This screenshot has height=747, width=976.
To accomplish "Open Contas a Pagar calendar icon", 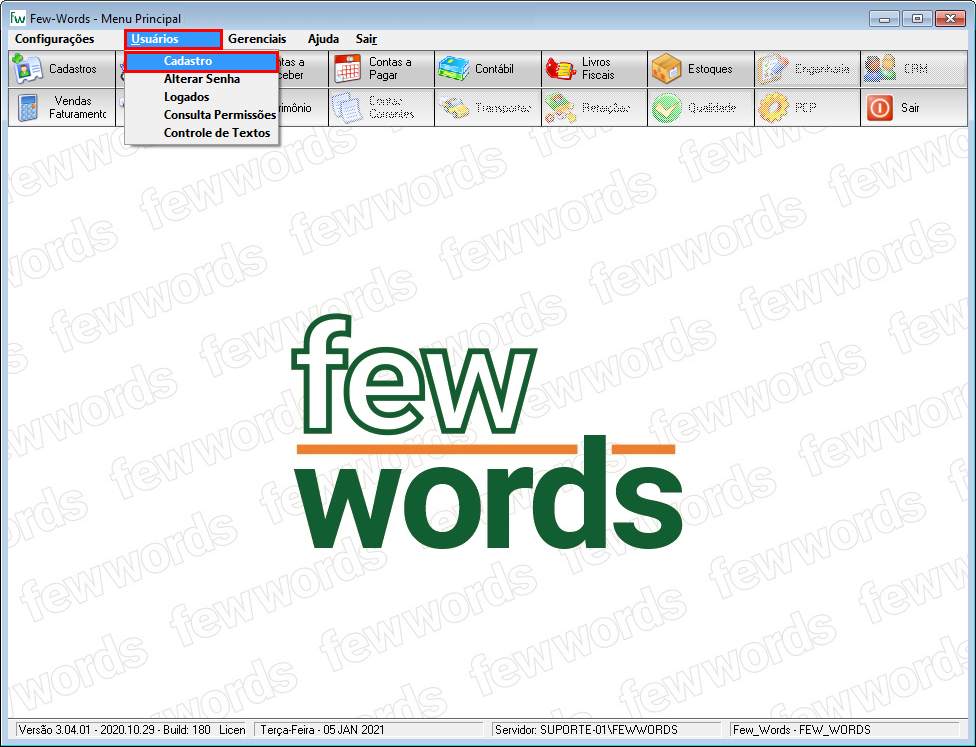I will (x=347, y=68).
